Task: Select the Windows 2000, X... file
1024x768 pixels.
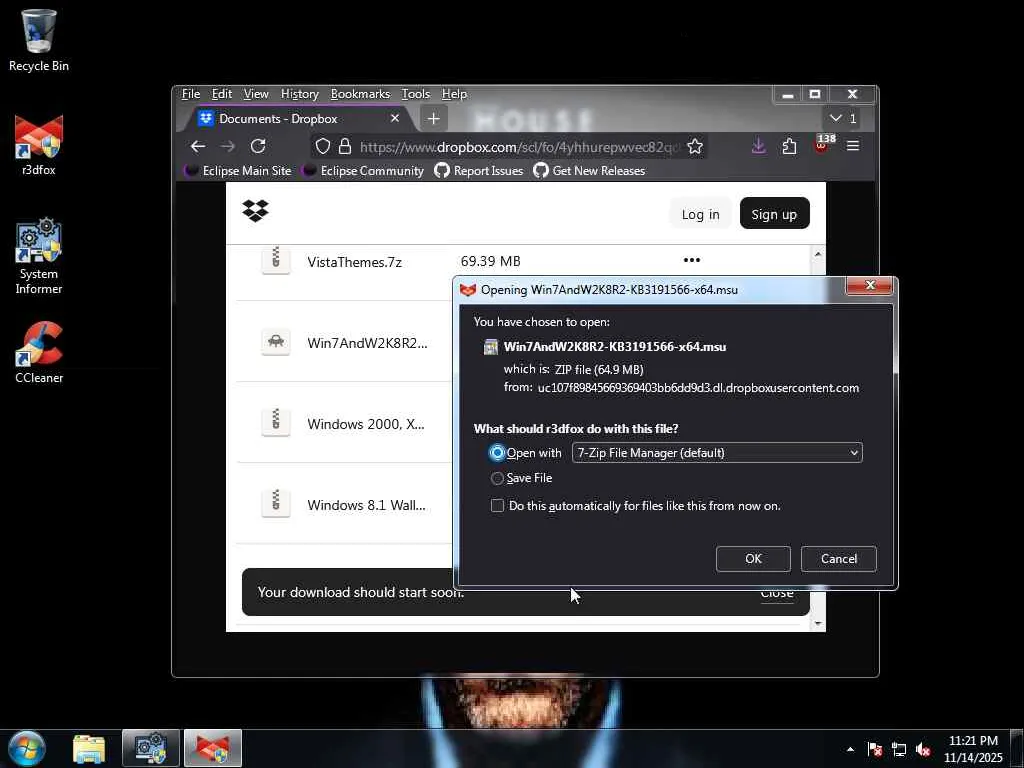Action: [x=366, y=424]
